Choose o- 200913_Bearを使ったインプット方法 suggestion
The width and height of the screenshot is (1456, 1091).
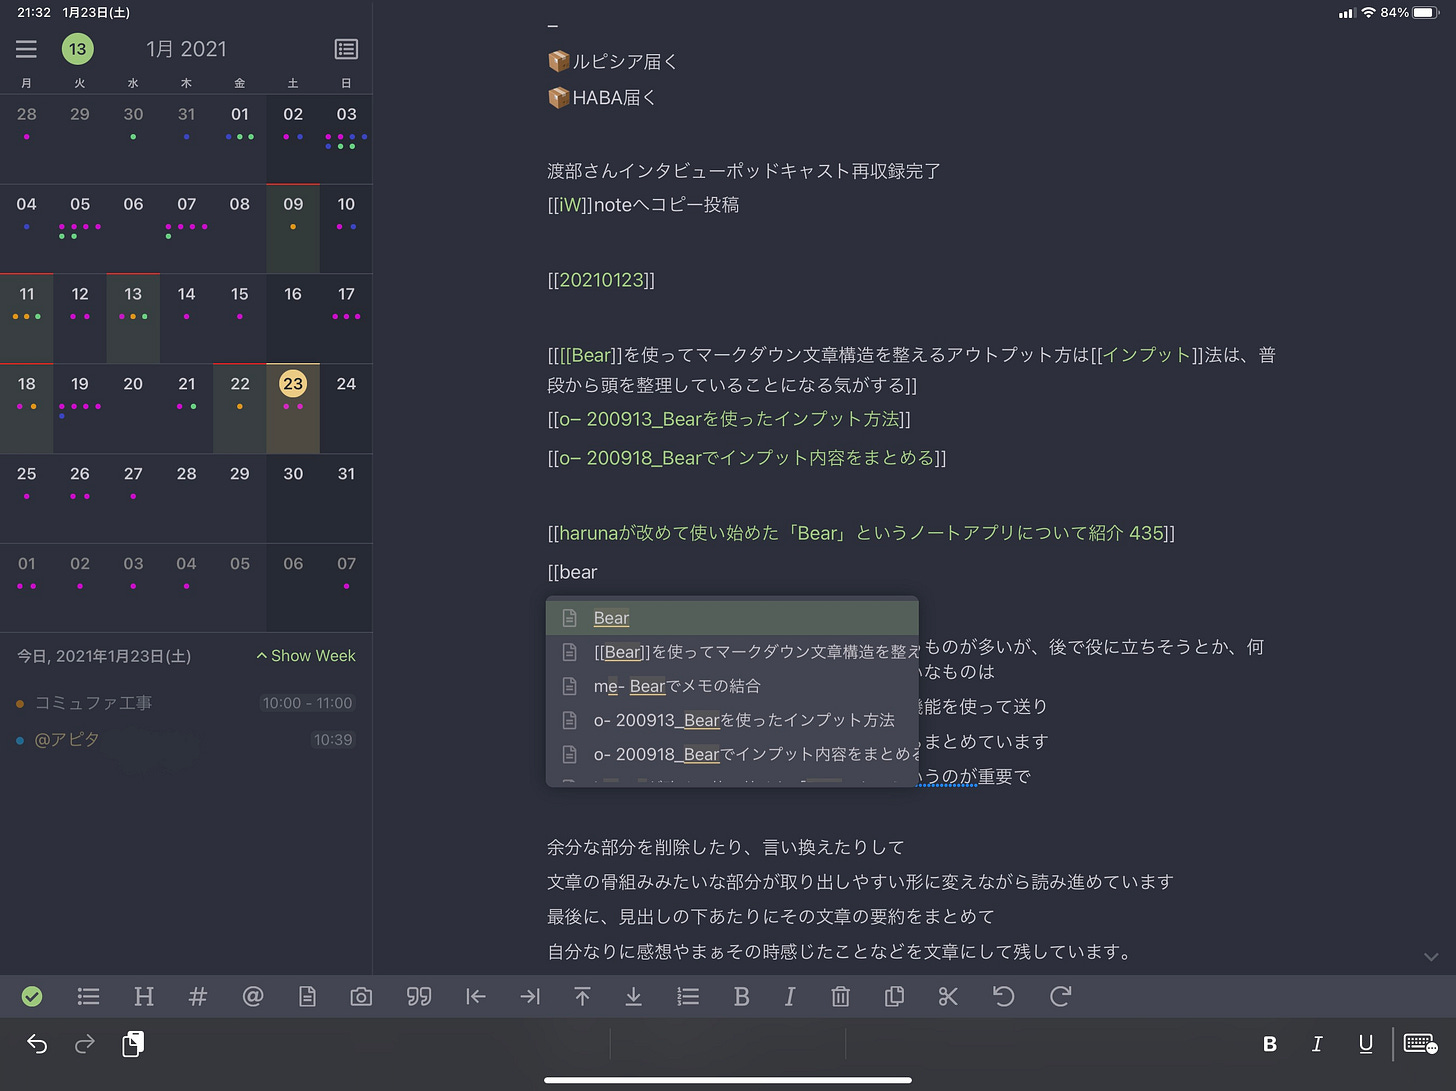click(x=732, y=720)
